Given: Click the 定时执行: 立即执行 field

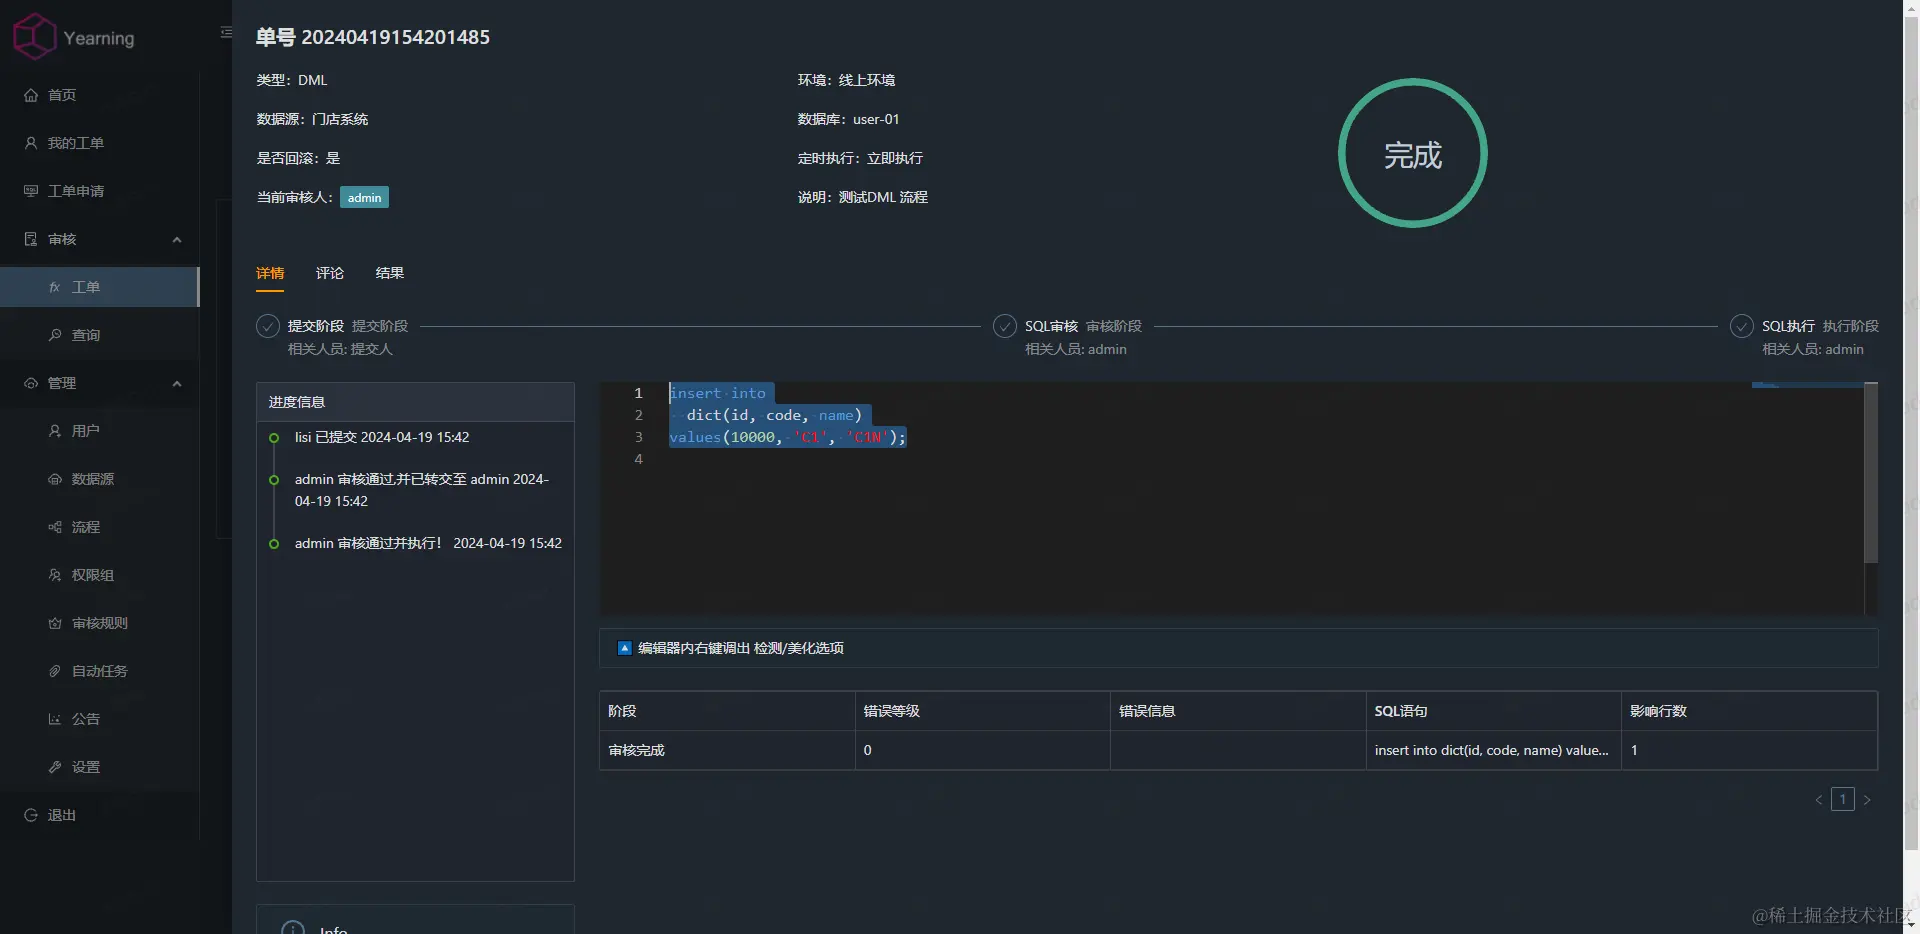Looking at the screenshot, I should pyautogui.click(x=861, y=158).
